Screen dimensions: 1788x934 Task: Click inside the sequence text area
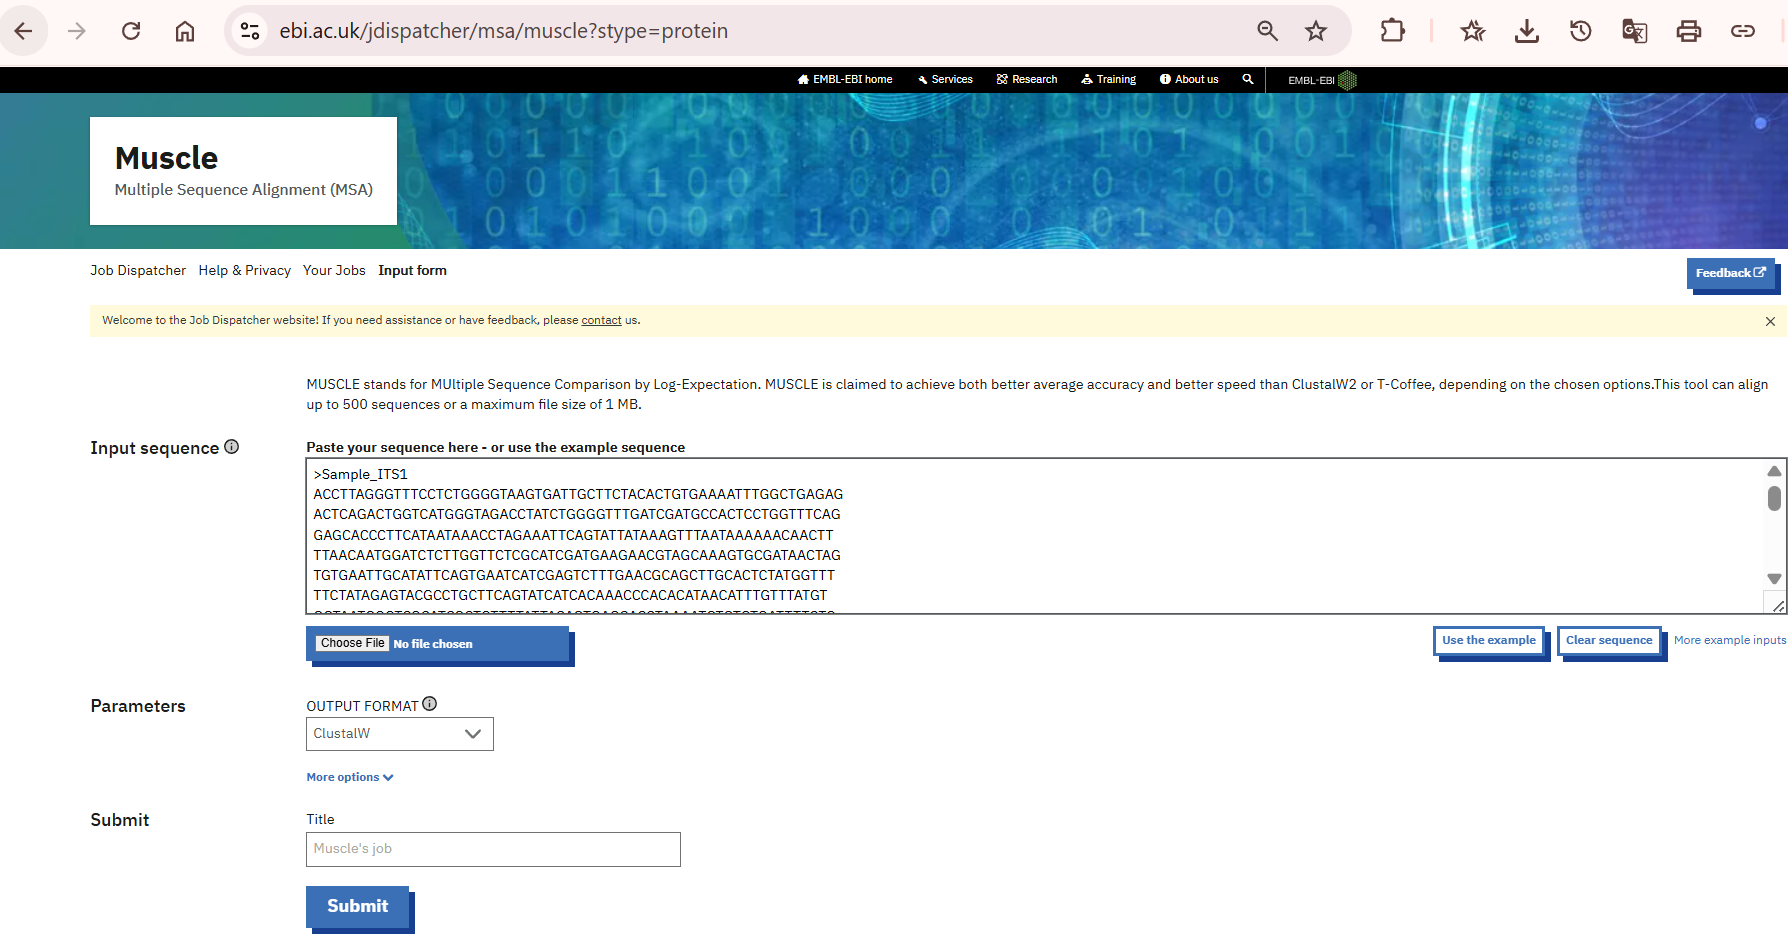point(1035,536)
